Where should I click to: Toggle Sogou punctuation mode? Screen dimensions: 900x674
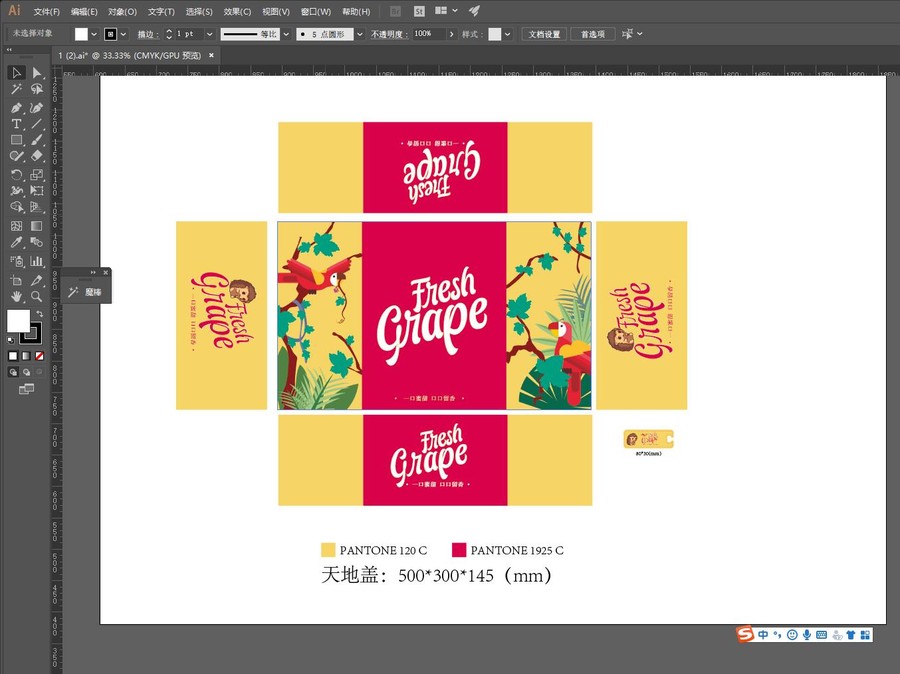pyautogui.click(x=777, y=634)
